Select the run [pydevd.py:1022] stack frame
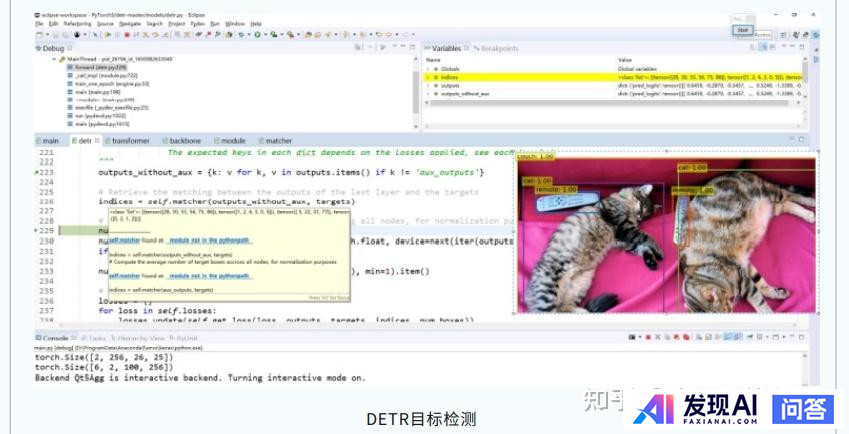Viewport: 849px width, 434px height. [96, 116]
